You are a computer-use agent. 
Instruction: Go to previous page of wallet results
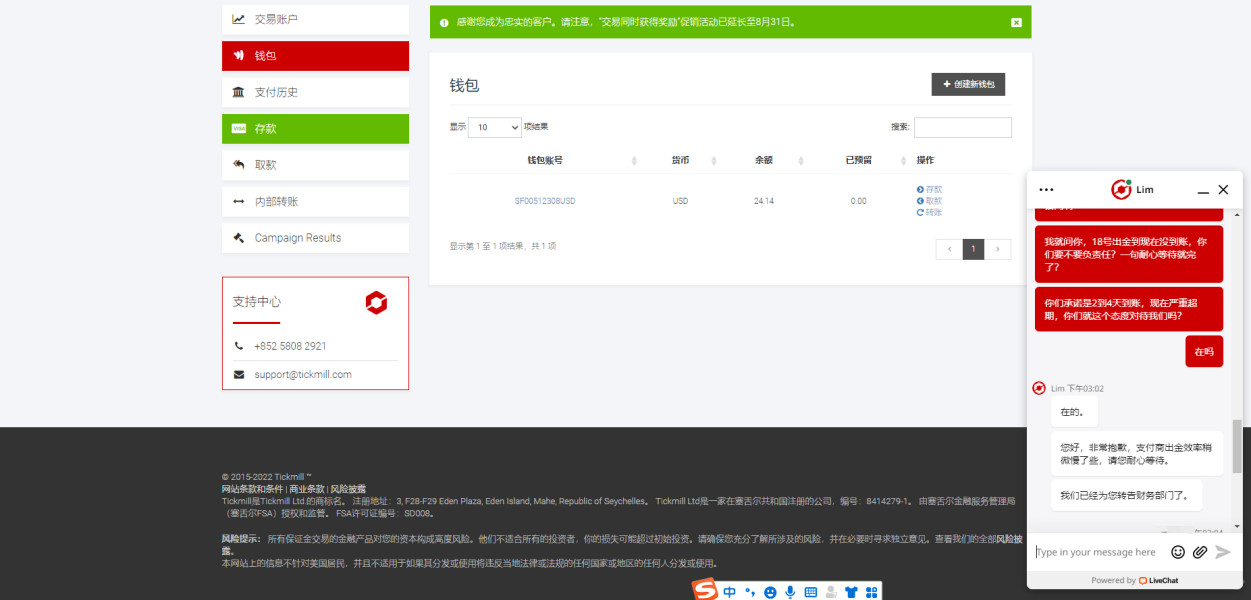coord(949,250)
